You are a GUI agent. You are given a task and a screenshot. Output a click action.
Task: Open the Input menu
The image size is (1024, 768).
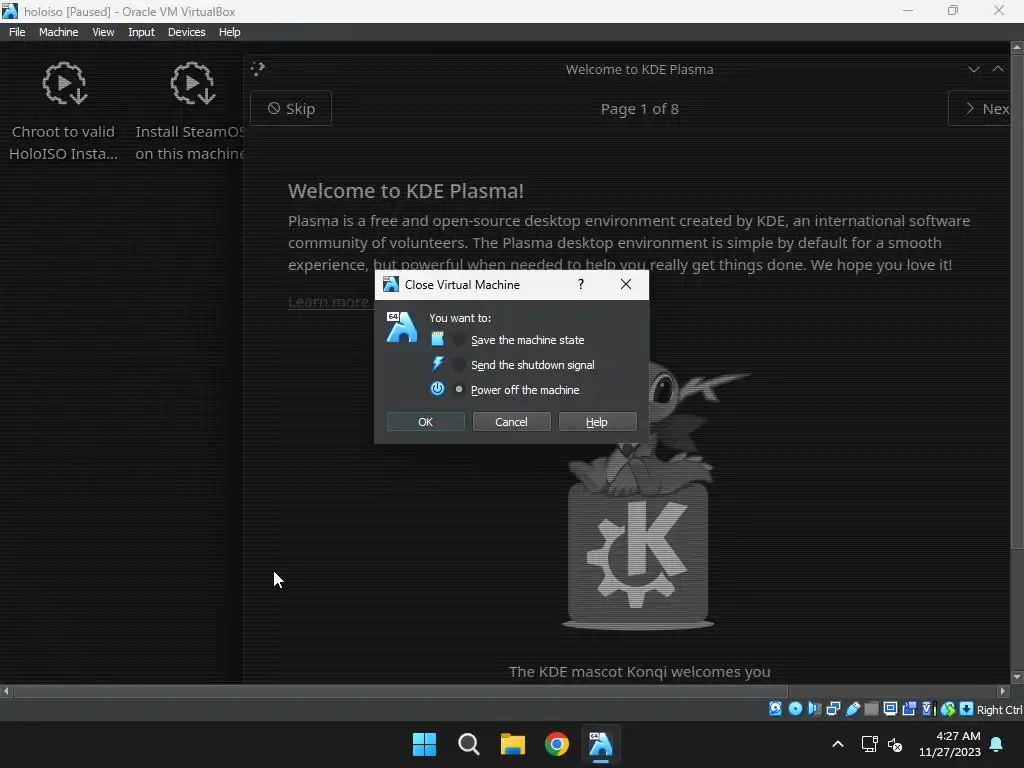tap(141, 32)
